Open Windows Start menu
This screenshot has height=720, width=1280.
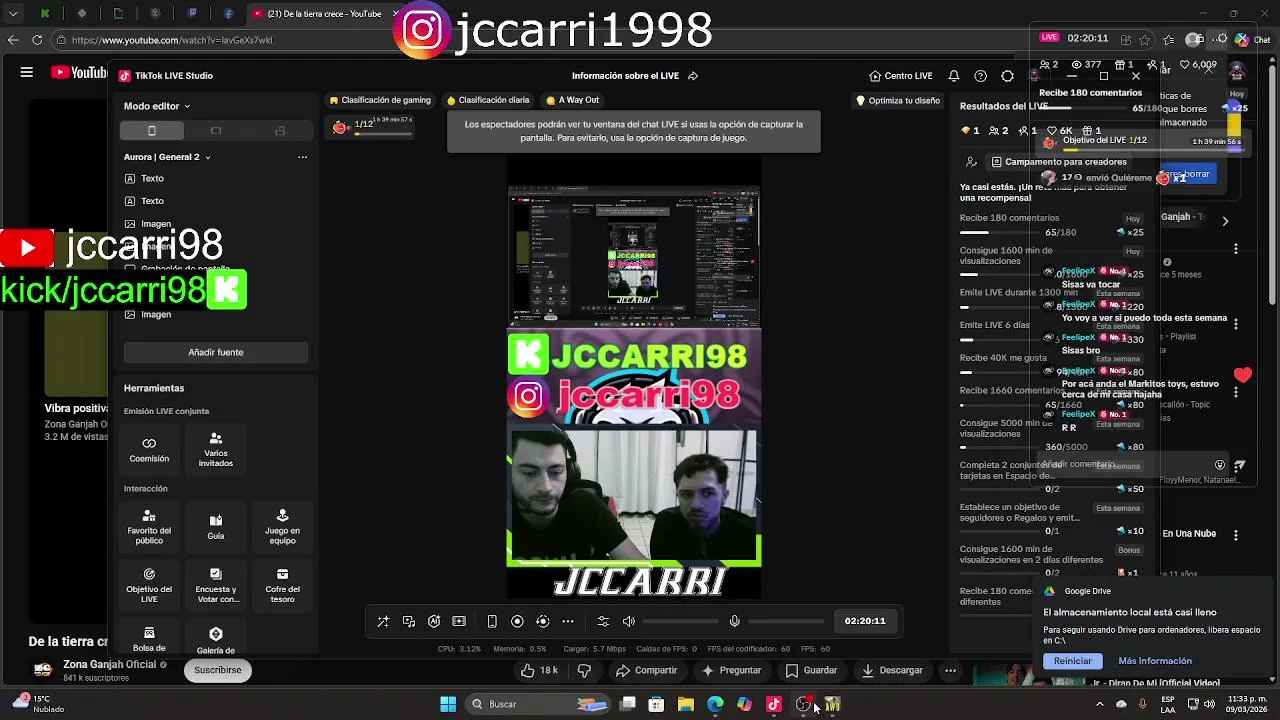tap(448, 704)
